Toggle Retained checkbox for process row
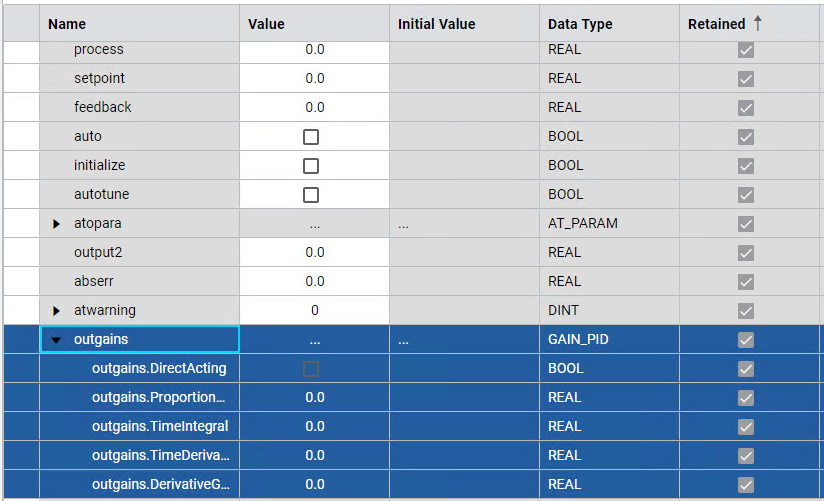 pyautogui.click(x=745, y=50)
